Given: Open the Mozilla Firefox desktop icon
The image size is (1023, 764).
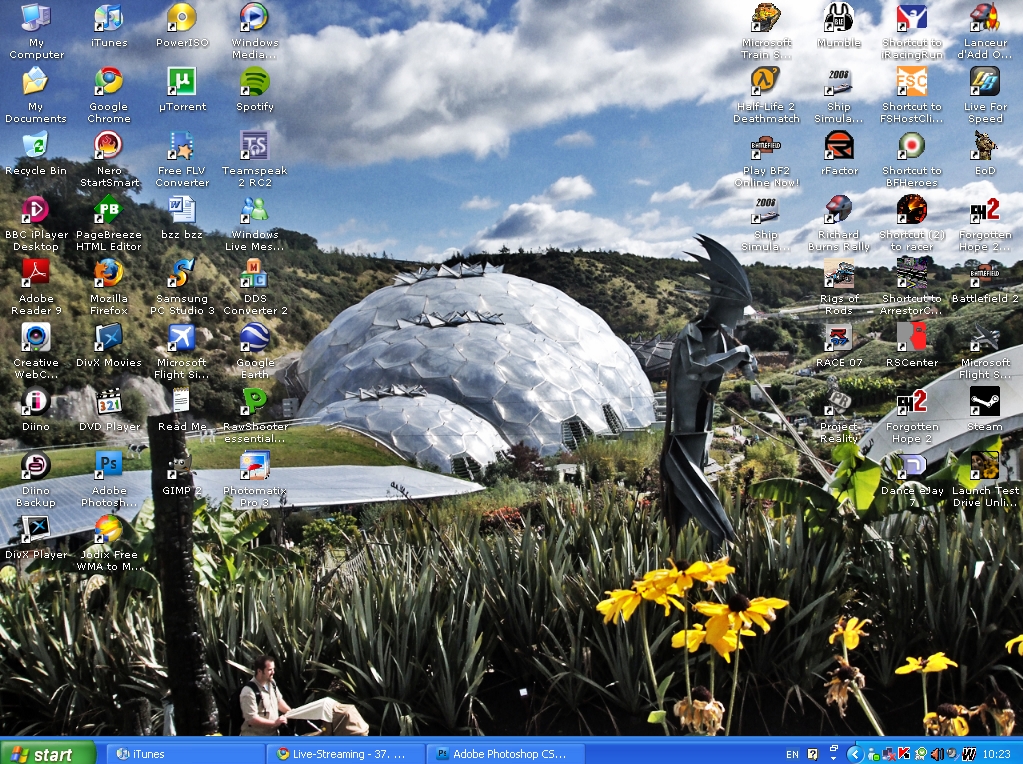Looking at the screenshot, I should point(109,274).
